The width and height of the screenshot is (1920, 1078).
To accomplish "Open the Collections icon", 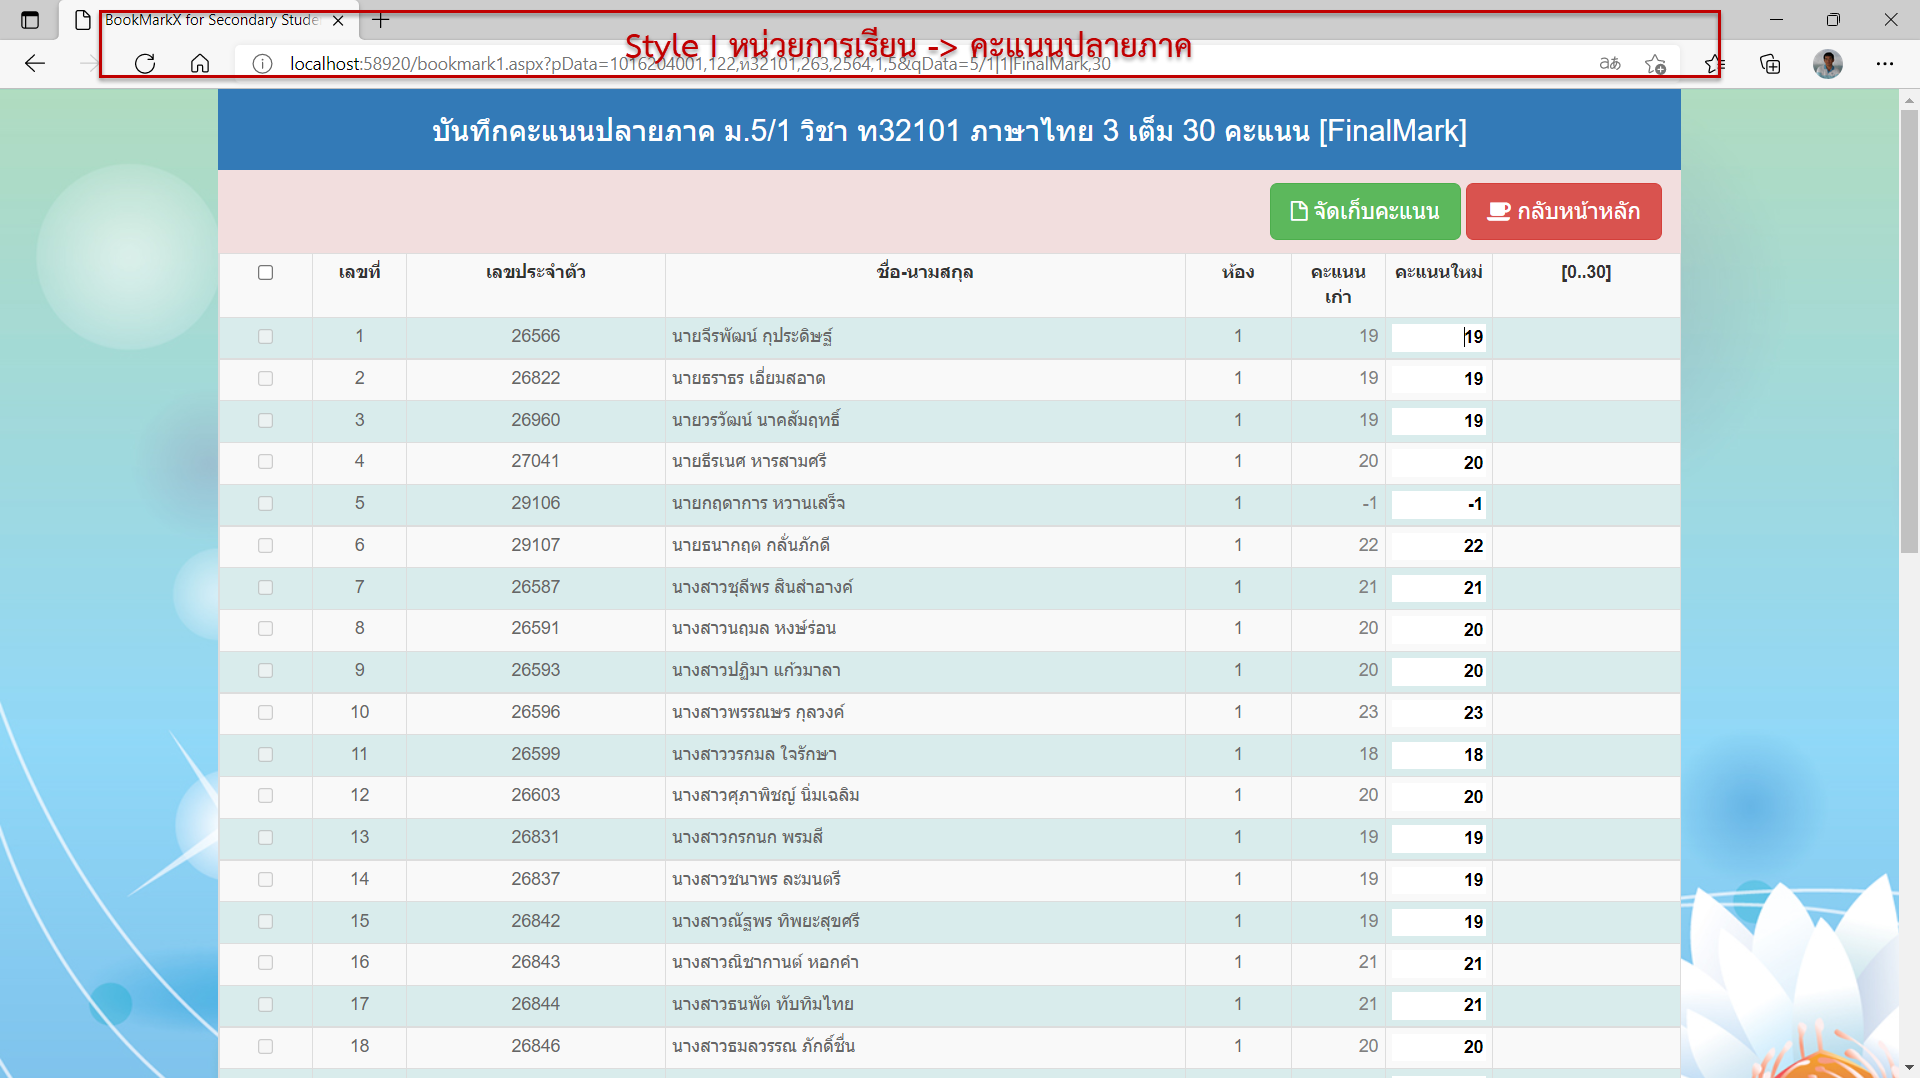I will coord(1770,64).
